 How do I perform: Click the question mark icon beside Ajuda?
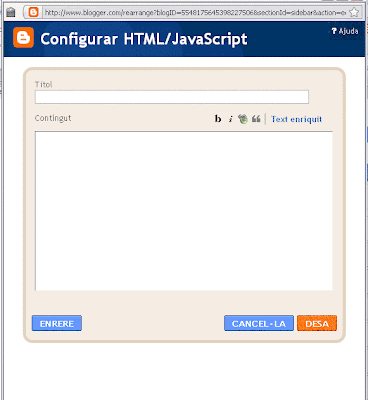tap(334, 31)
